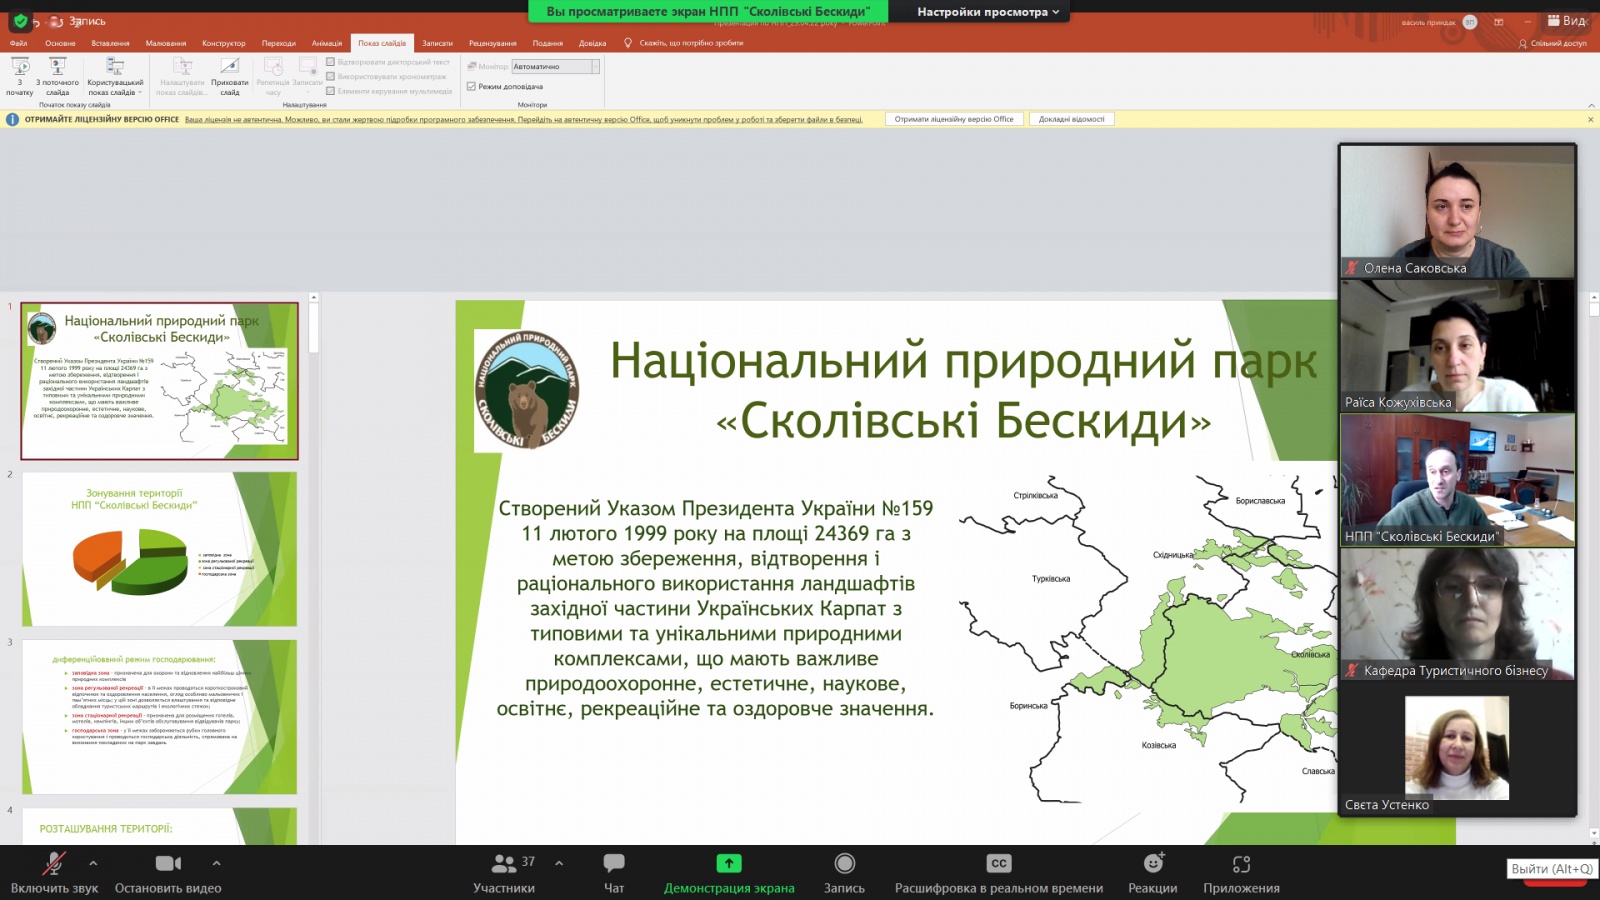
Task: Click Налаштувати показ слайдів icon
Action: (182, 76)
